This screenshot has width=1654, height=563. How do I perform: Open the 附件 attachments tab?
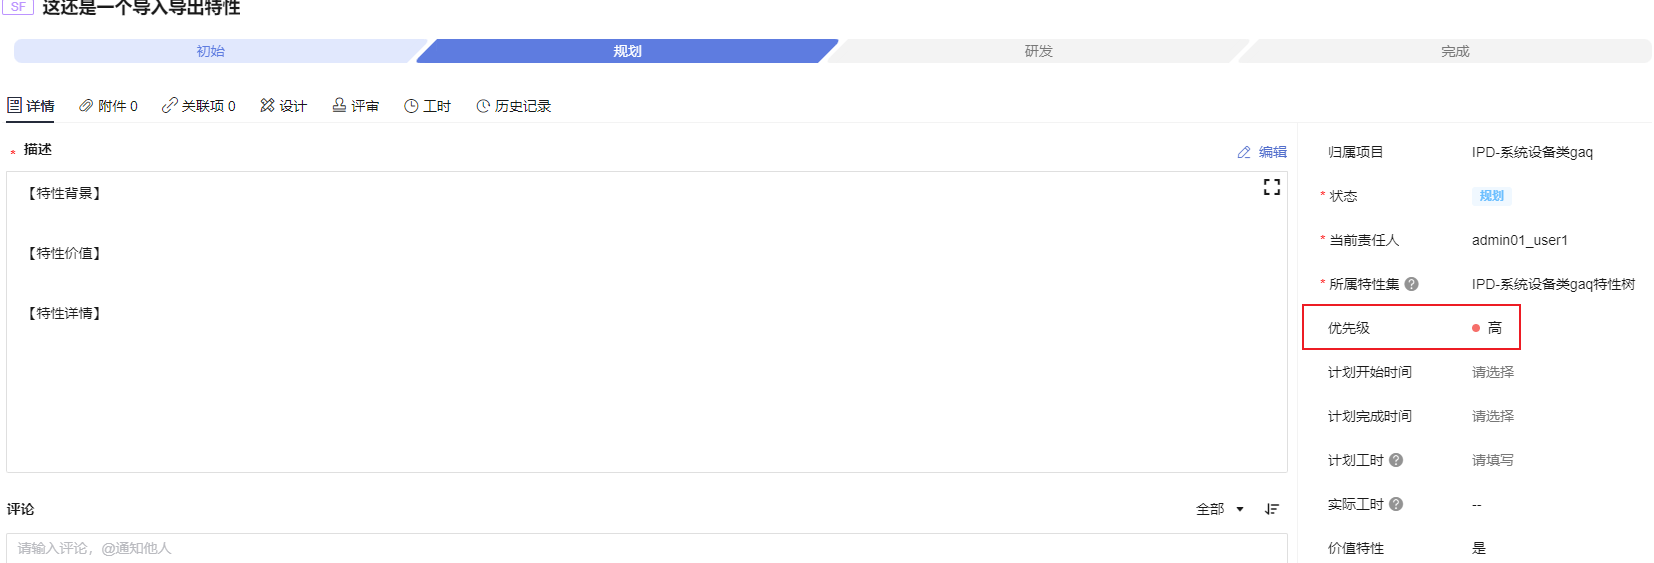pos(108,106)
